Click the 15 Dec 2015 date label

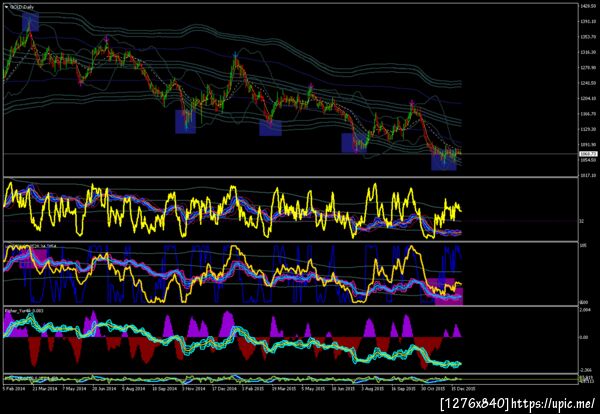tap(465, 388)
